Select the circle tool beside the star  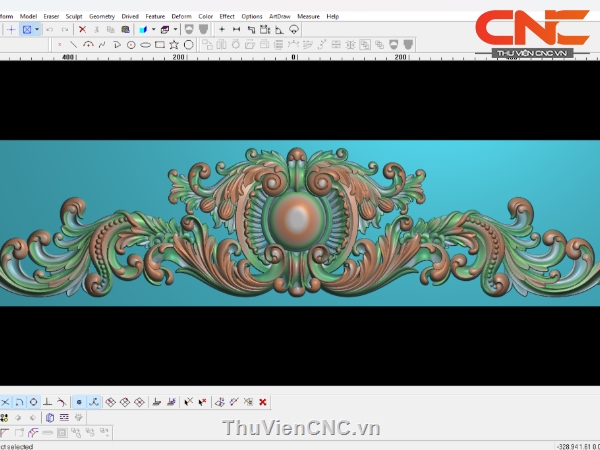click(188, 45)
